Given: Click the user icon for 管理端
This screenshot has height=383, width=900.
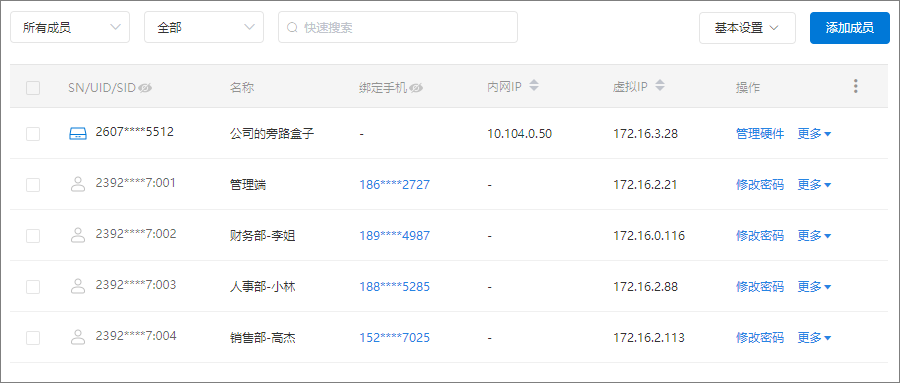Looking at the screenshot, I should coord(77,184).
